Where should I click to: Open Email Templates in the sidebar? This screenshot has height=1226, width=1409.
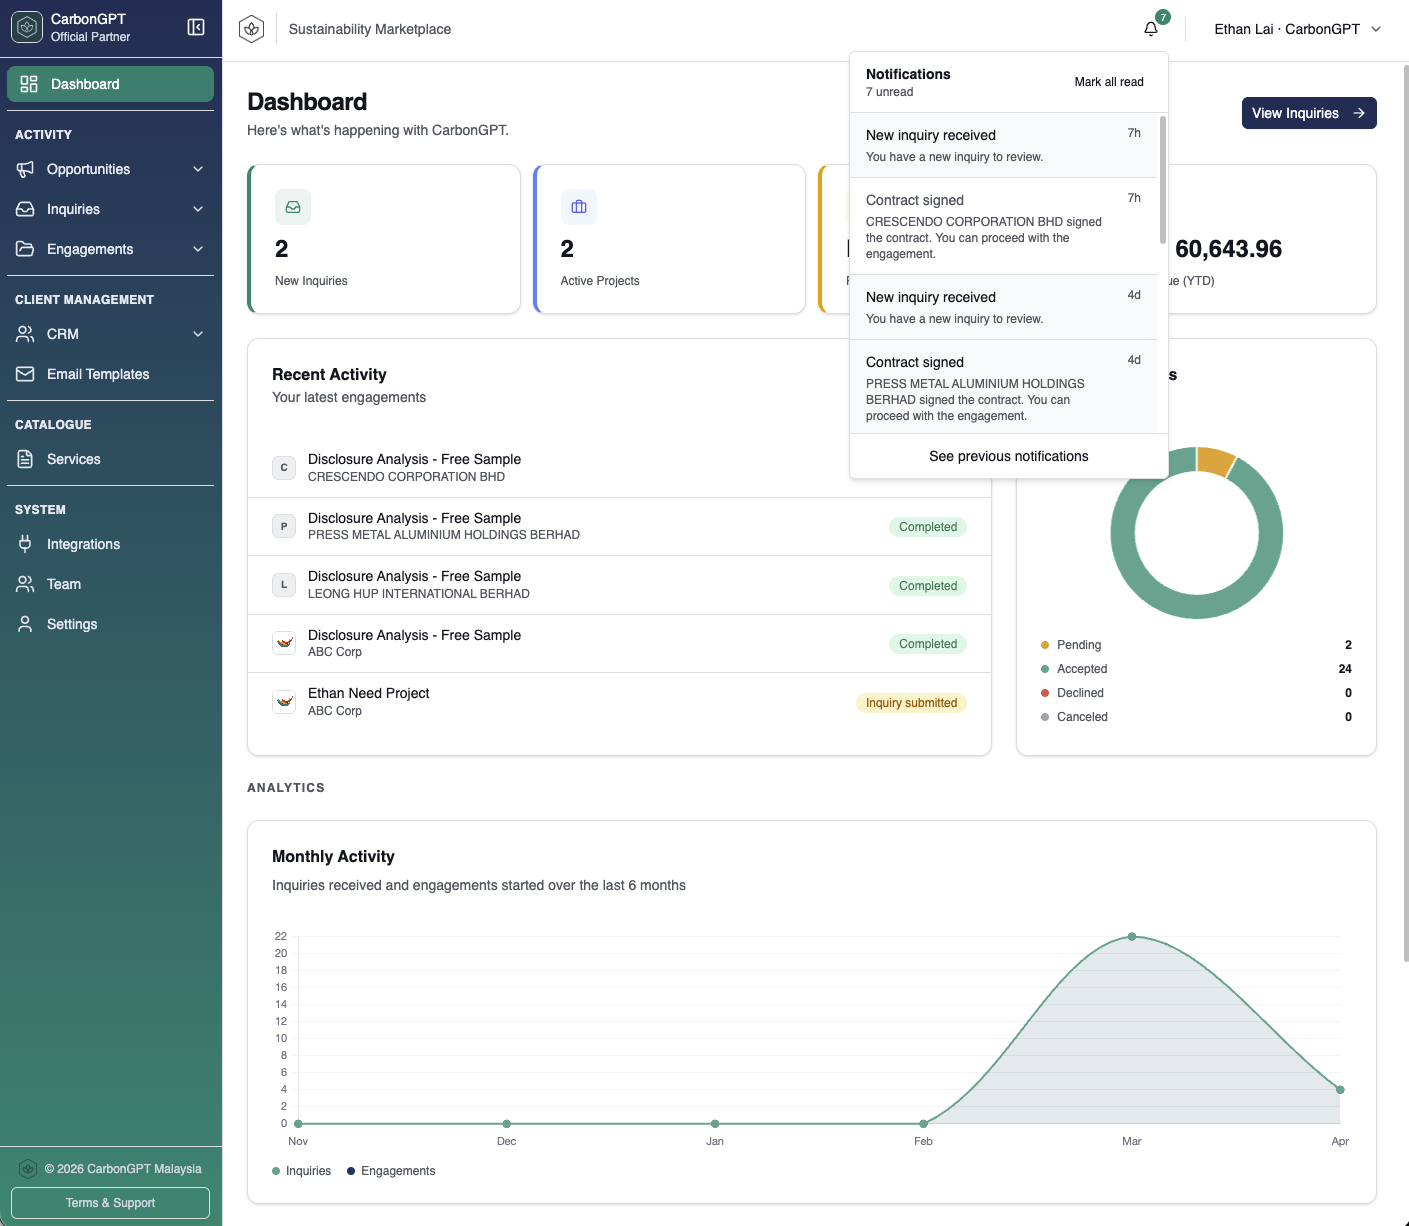97,374
